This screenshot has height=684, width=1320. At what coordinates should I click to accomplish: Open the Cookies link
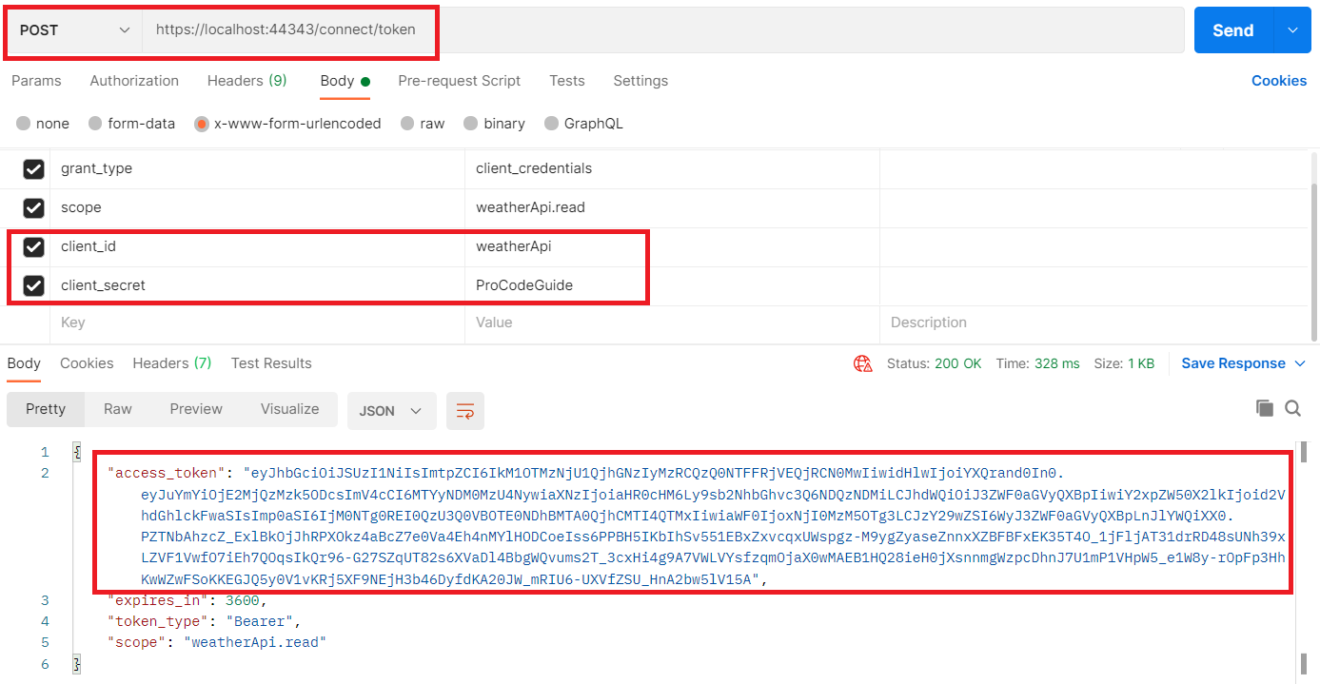[x=1279, y=81]
